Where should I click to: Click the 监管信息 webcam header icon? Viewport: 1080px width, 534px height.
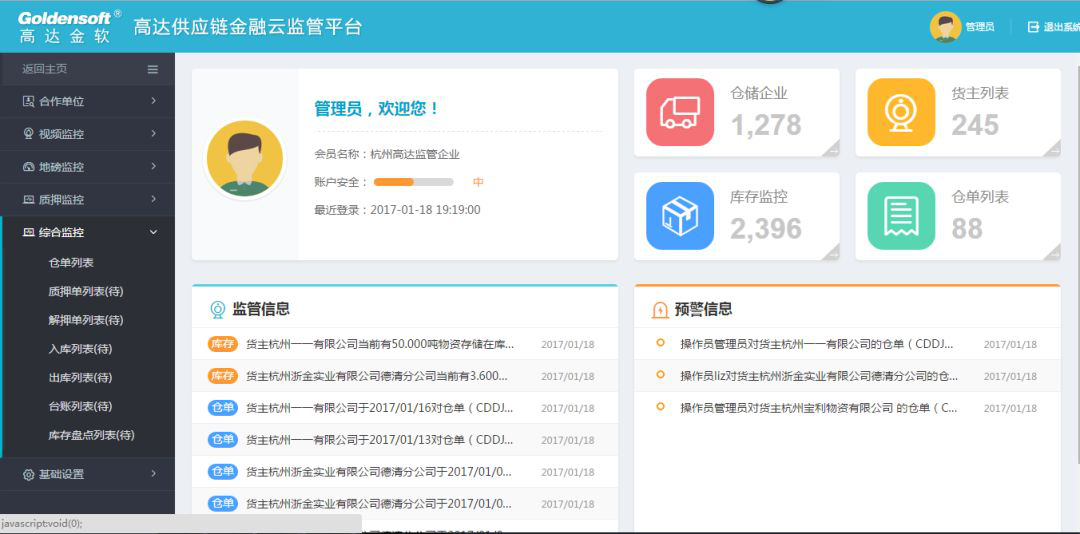[217, 310]
